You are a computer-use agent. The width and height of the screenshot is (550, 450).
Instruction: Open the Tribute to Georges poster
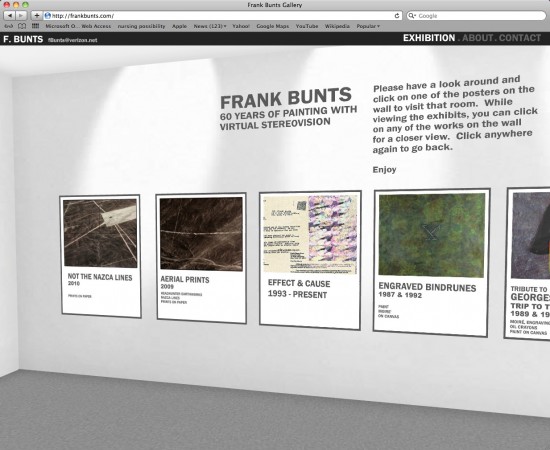527,264
